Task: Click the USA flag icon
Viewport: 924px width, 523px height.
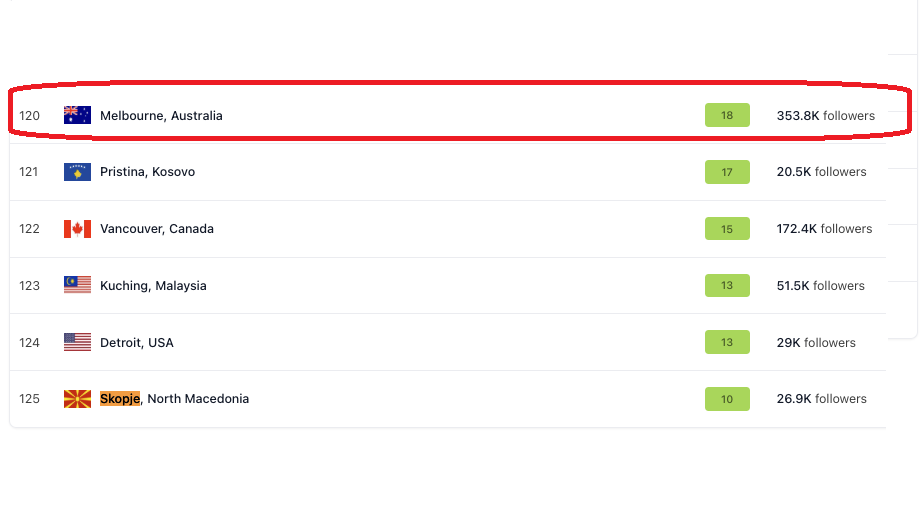Action: point(77,342)
